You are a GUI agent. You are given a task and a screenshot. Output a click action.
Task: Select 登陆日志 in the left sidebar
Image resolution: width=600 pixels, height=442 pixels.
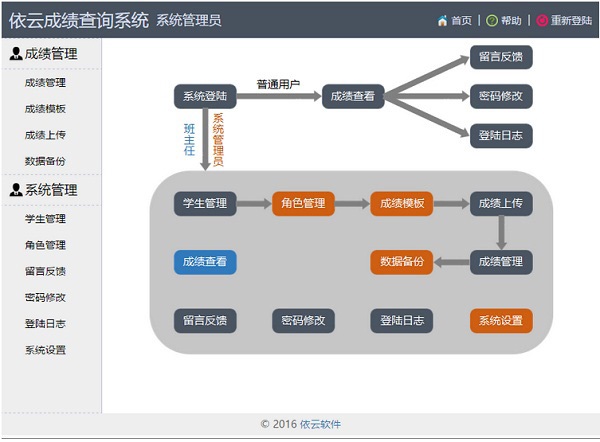tap(45, 324)
